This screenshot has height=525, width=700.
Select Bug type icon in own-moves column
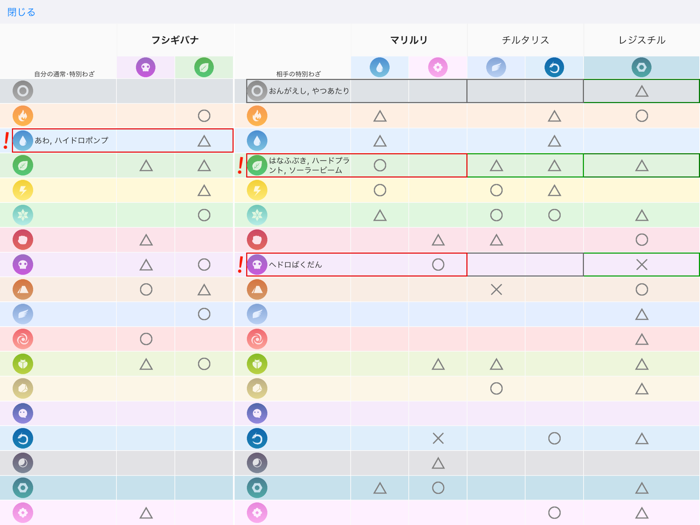pyautogui.click(x=23, y=364)
